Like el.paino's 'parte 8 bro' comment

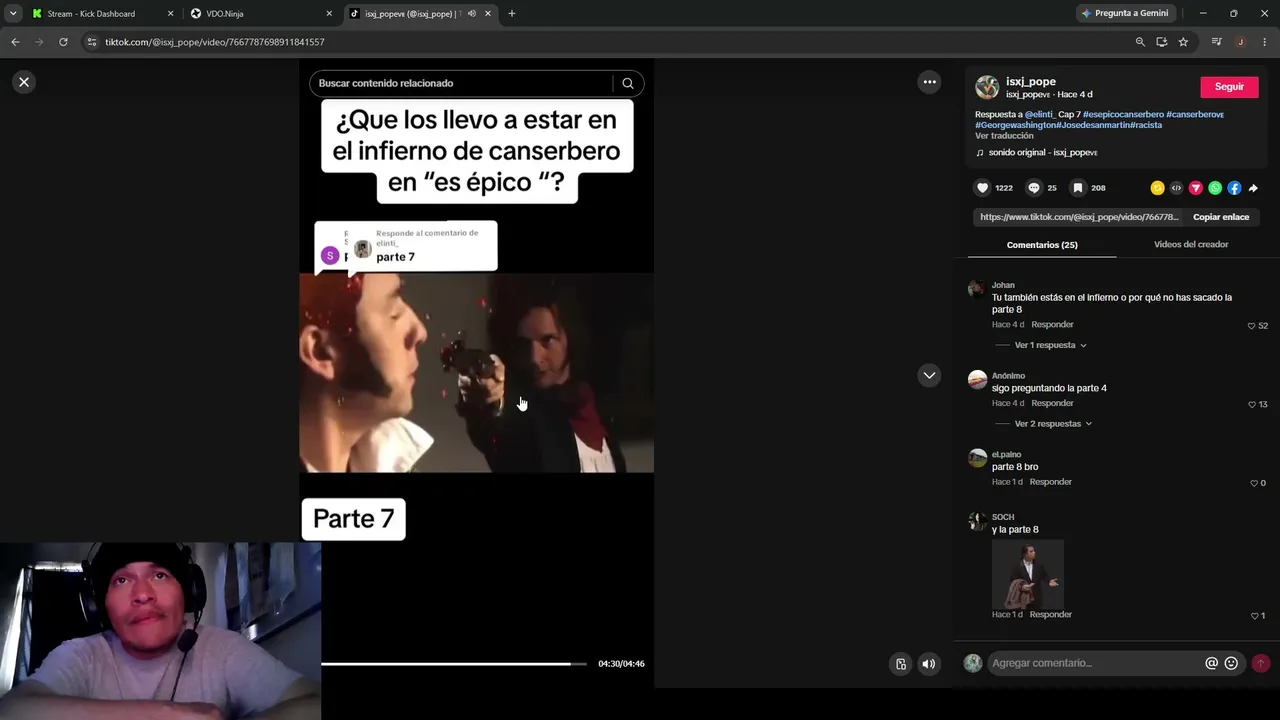[1253, 483]
